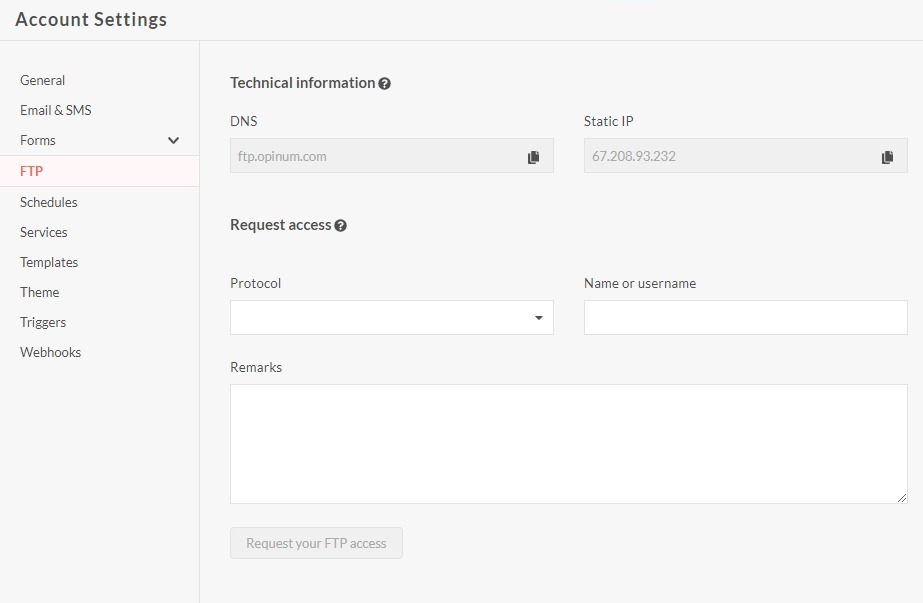Grab the Remarks textarea resize handle

(x=902, y=498)
